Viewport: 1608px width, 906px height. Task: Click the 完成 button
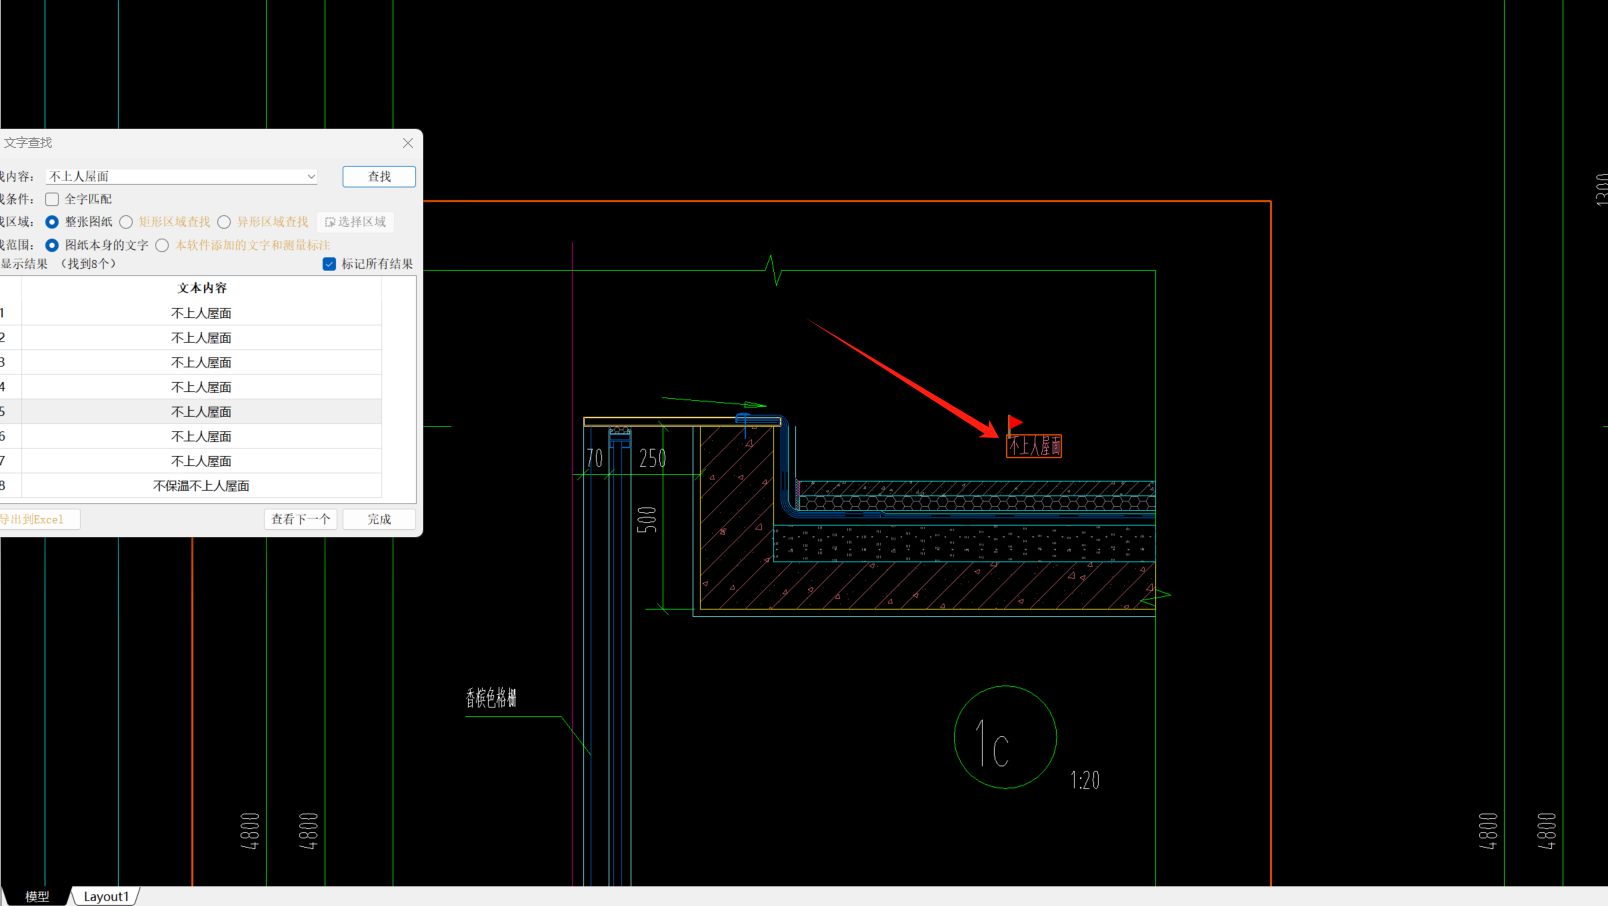point(379,519)
